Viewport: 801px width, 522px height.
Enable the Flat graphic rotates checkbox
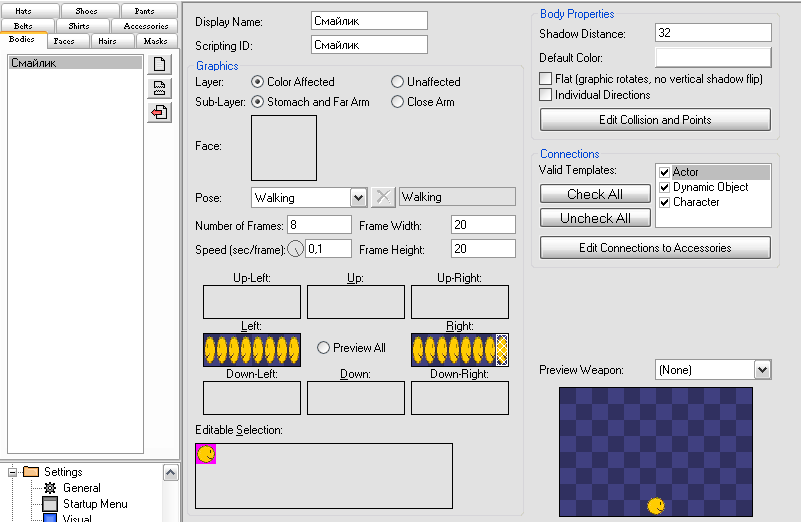tap(546, 79)
